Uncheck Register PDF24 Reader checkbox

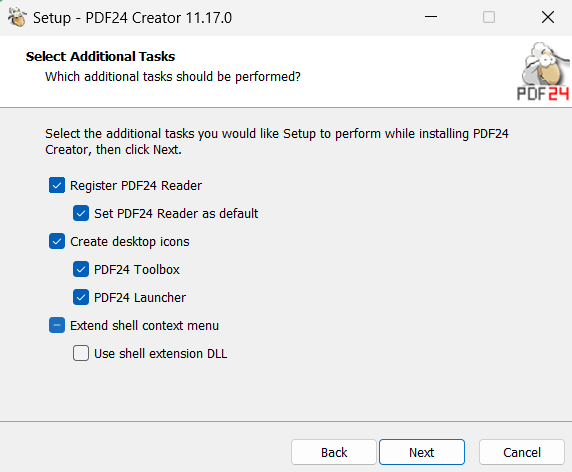point(57,185)
